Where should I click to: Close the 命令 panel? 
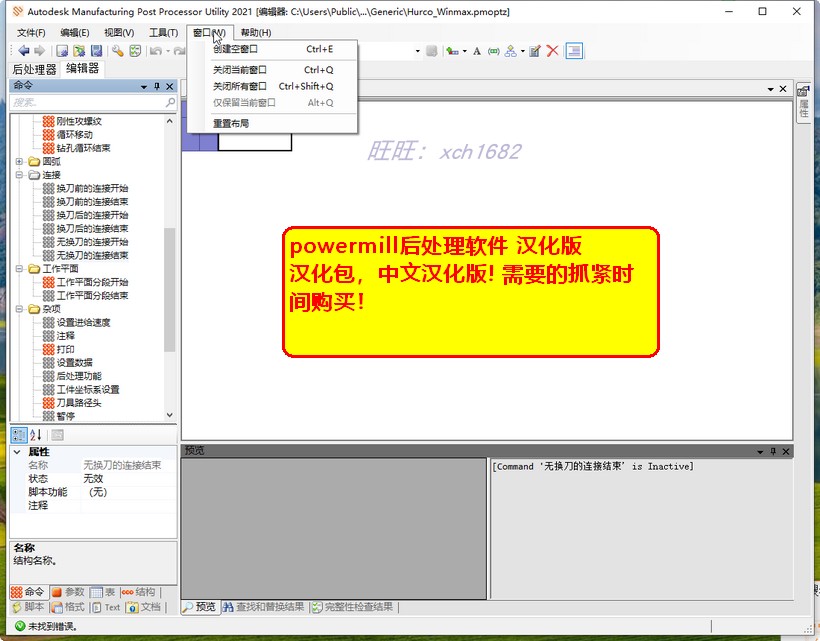click(x=169, y=86)
